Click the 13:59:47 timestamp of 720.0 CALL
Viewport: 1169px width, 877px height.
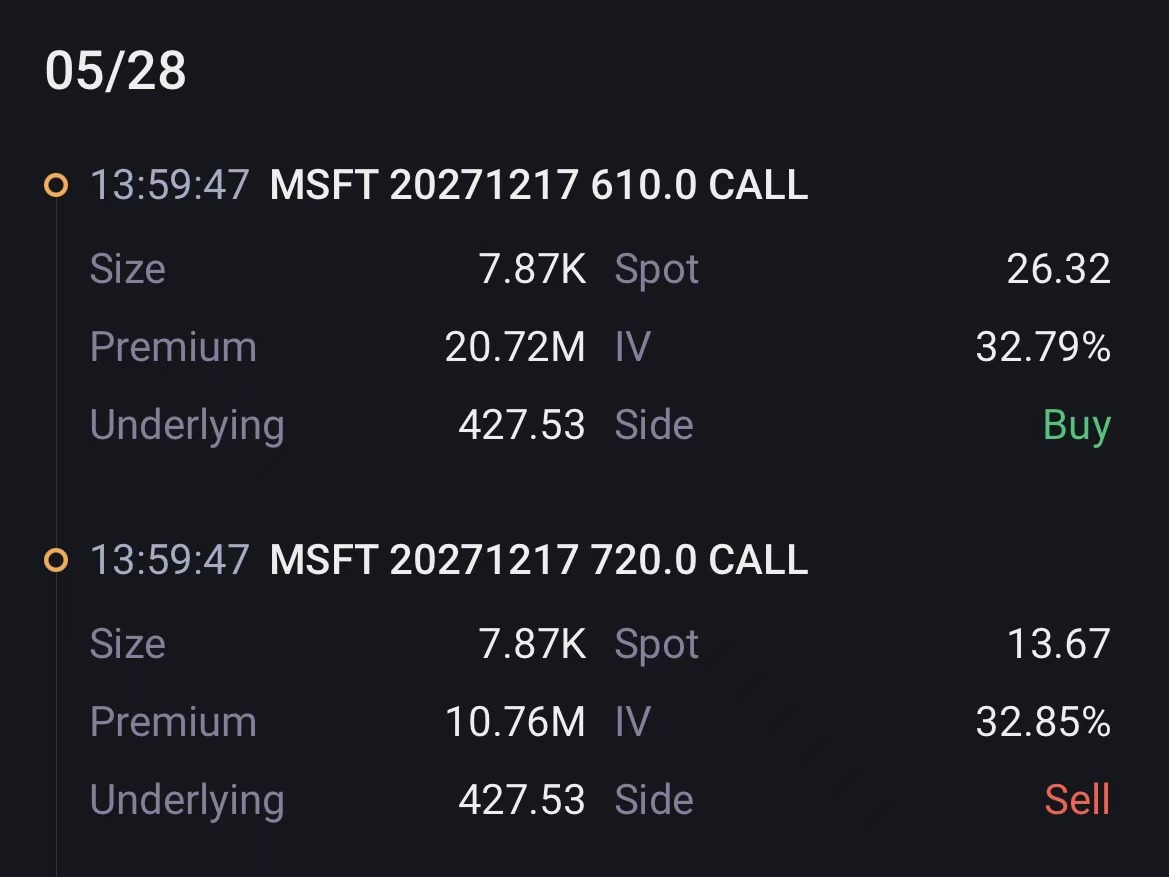169,560
